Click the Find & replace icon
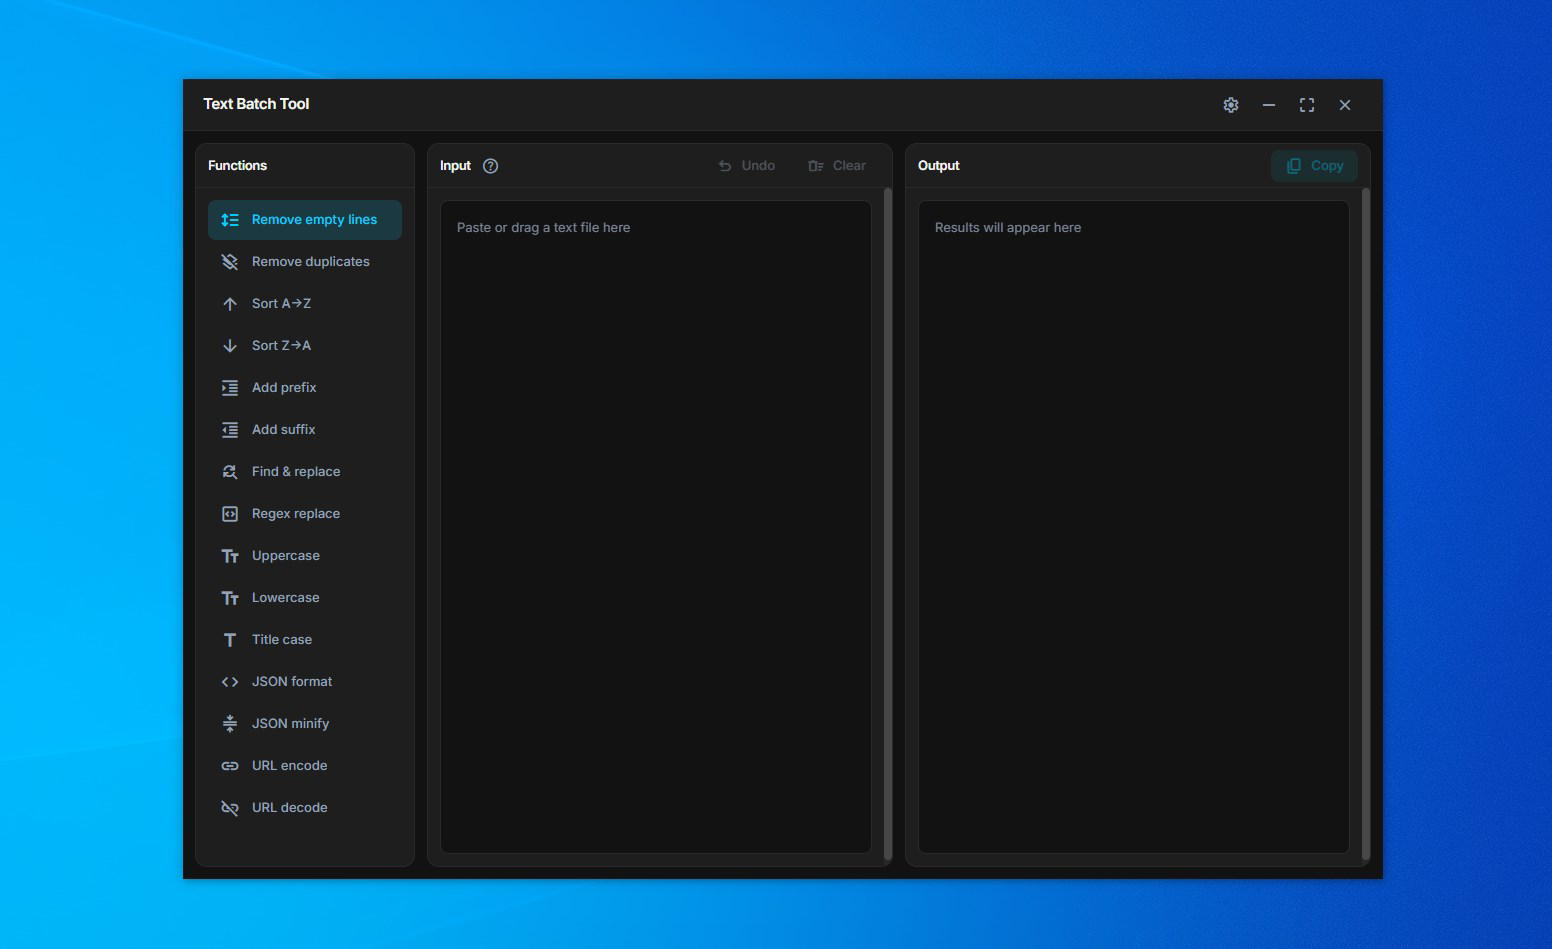Screen dimensions: 1552x949 (x=230, y=472)
